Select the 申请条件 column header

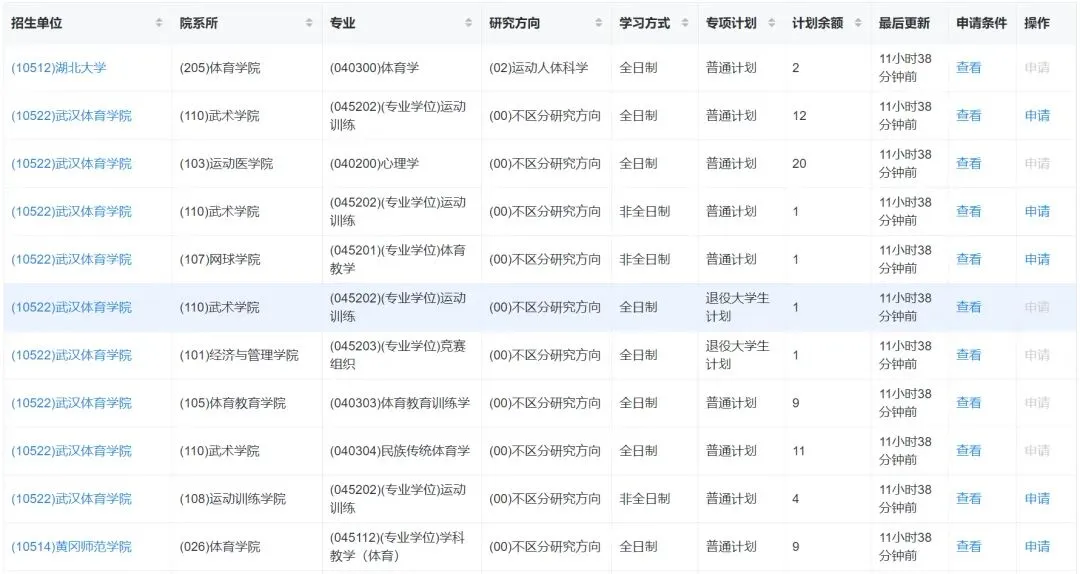(982, 23)
